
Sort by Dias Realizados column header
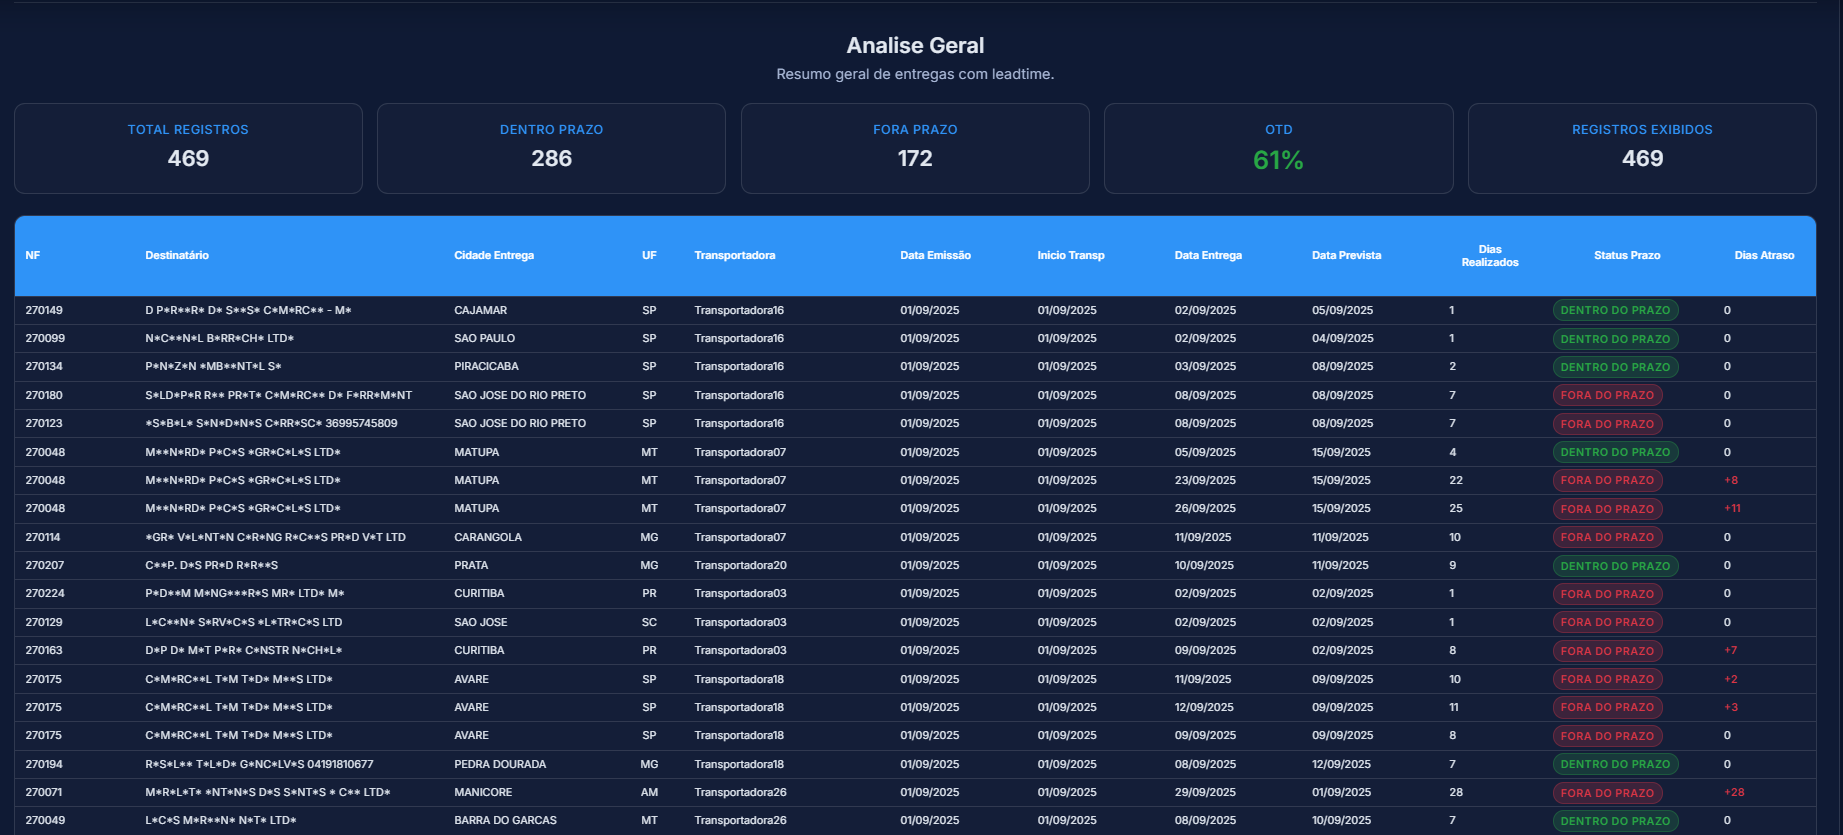pyautogui.click(x=1490, y=256)
